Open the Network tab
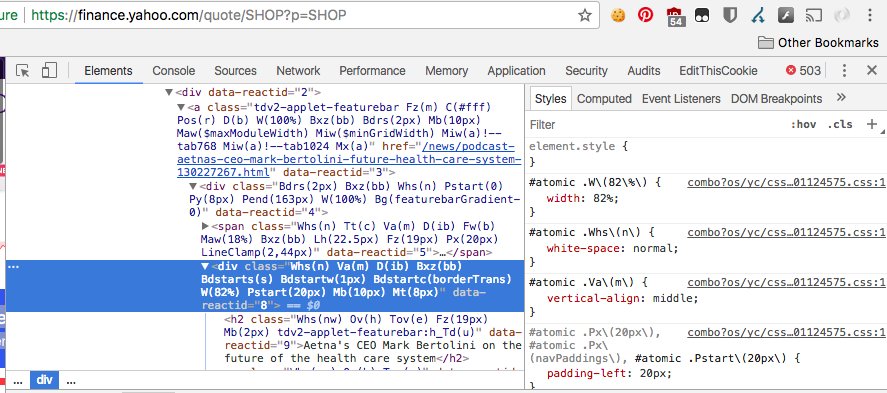This screenshot has width=887, height=393. pos(298,71)
